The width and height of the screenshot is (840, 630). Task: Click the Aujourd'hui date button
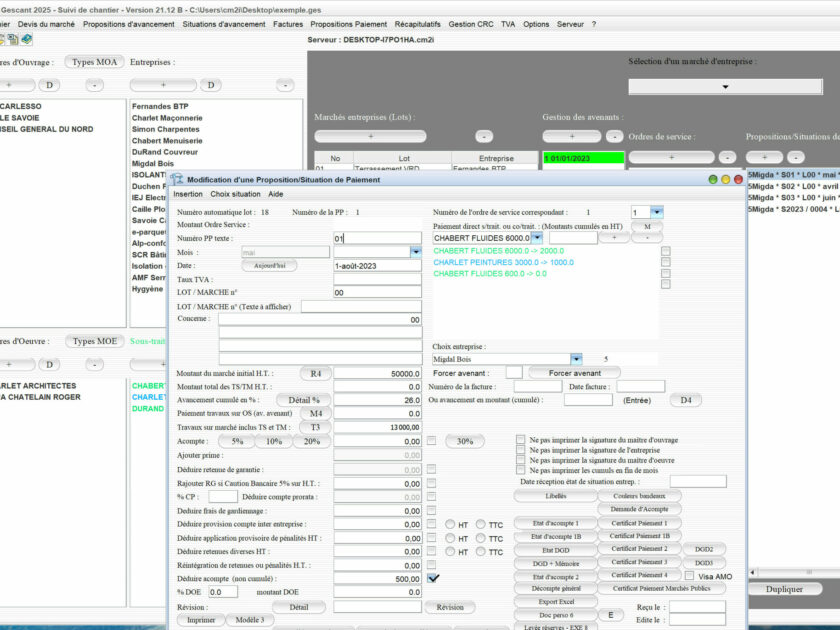click(269, 266)
